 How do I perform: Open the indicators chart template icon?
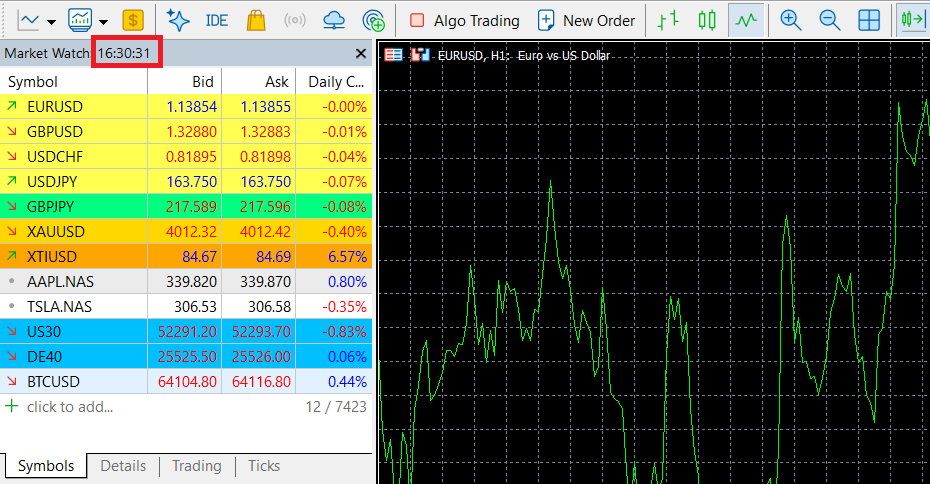coord(80,21)
